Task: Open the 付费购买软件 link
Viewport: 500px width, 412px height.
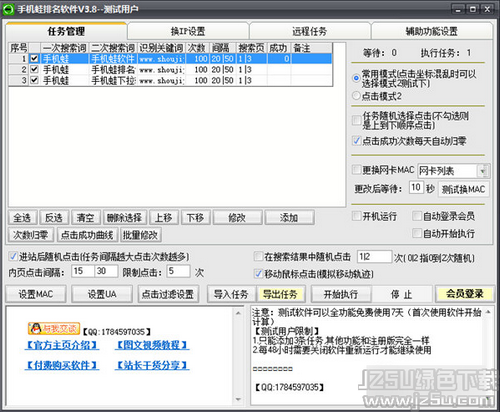Action: 62,366
